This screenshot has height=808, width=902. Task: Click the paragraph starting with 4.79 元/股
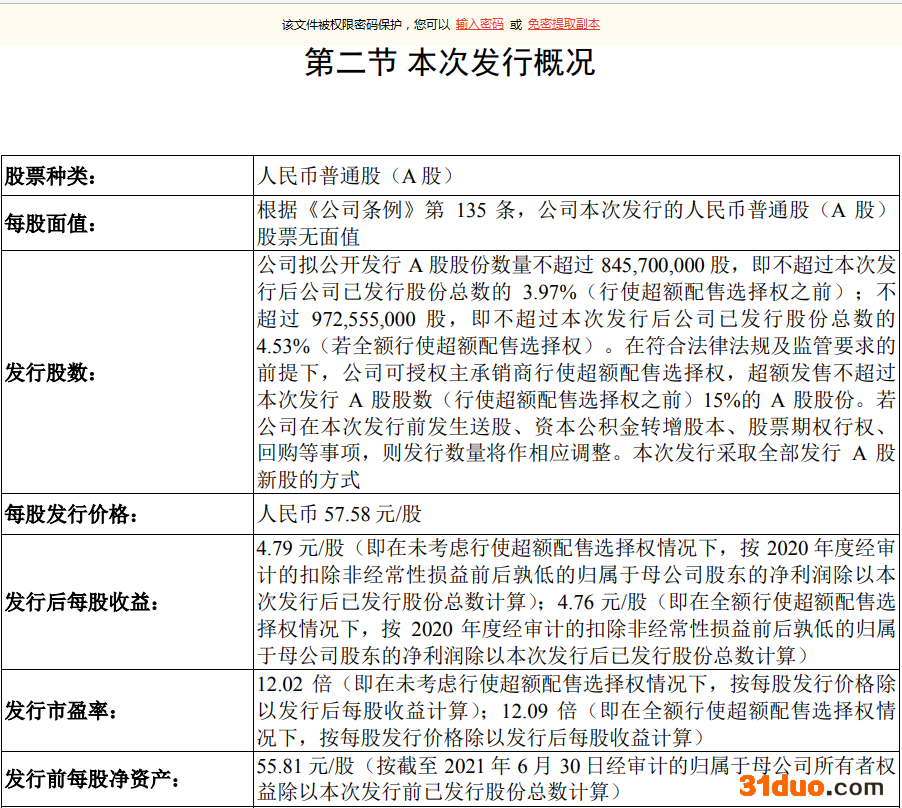click(x=575, y=603)
